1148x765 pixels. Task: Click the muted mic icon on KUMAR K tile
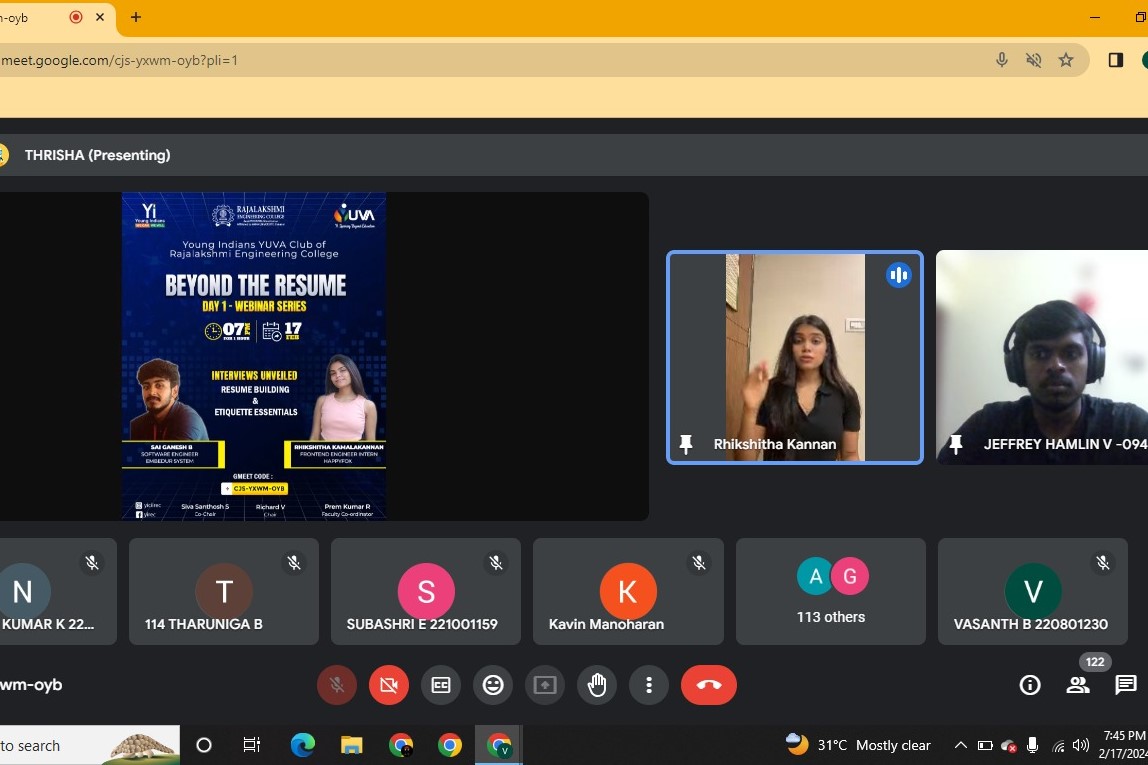coord(92,562)
